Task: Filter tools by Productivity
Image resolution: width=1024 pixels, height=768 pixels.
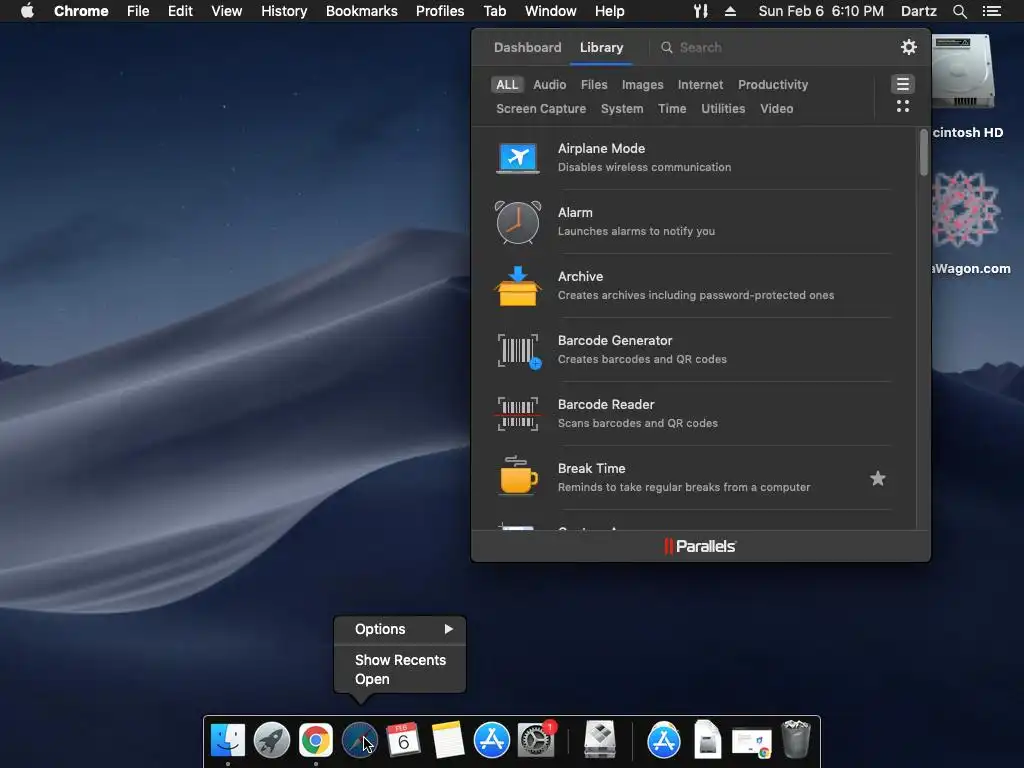Action: click(x=773, y=85)
